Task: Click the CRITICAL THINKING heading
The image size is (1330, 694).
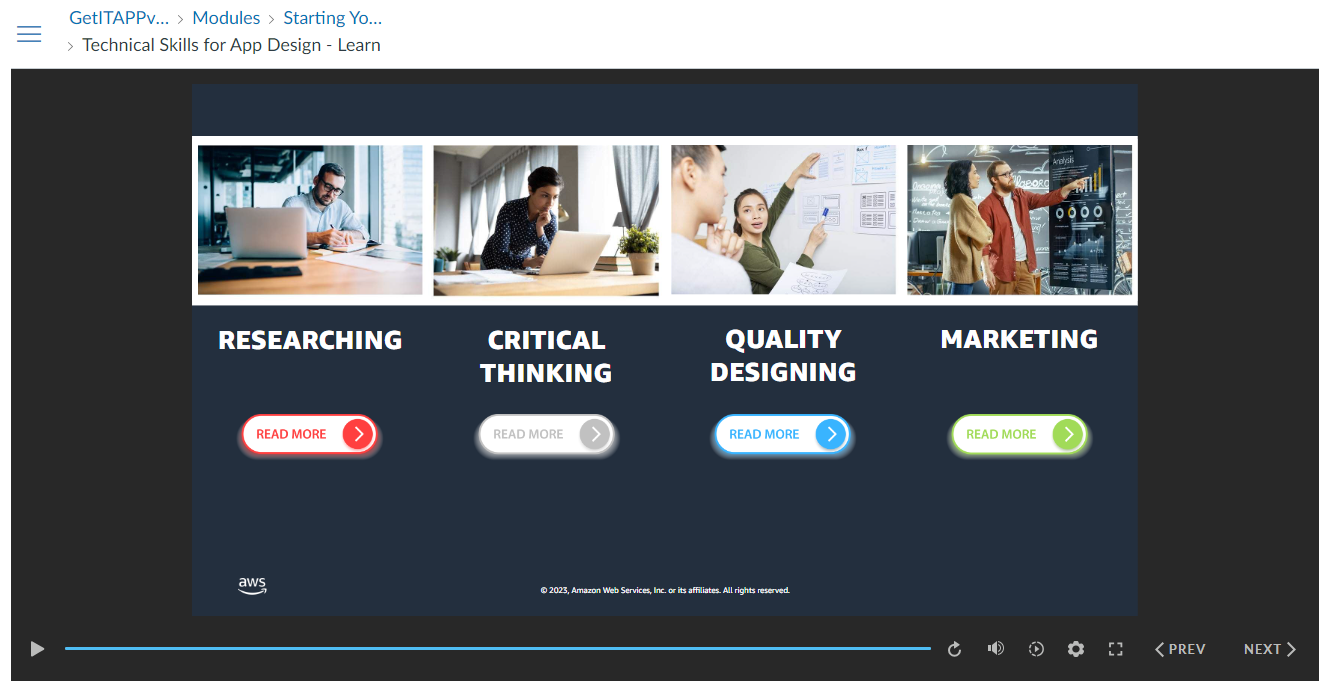Action: pyautogui.click(x=546, y=356)
